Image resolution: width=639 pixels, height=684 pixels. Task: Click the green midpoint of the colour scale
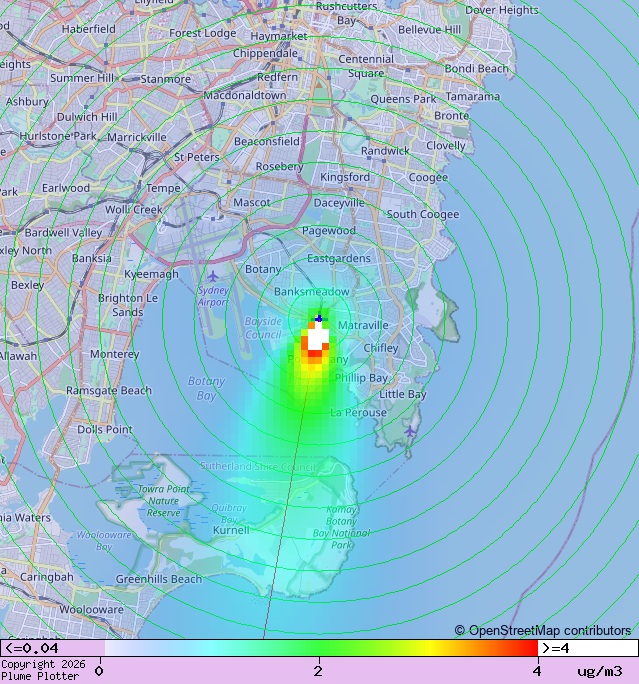tap(318, 648)
